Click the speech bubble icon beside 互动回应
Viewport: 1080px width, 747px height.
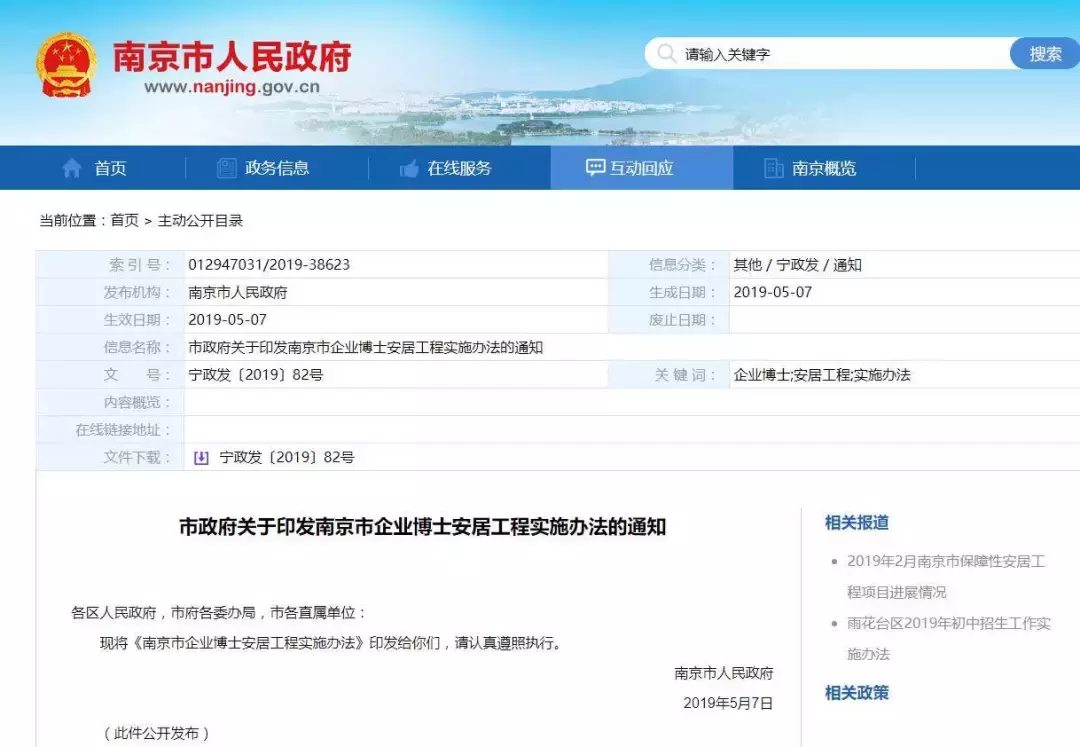click(x=594, y=168)
